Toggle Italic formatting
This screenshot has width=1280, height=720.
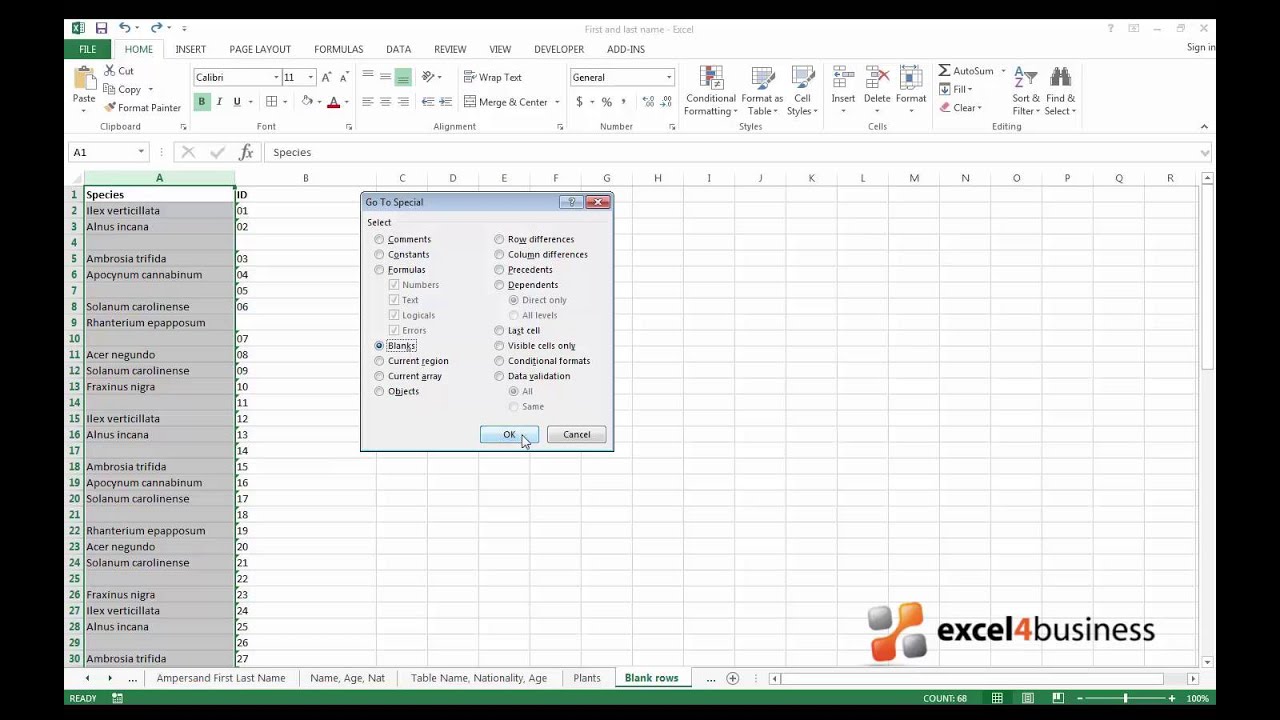219,102
